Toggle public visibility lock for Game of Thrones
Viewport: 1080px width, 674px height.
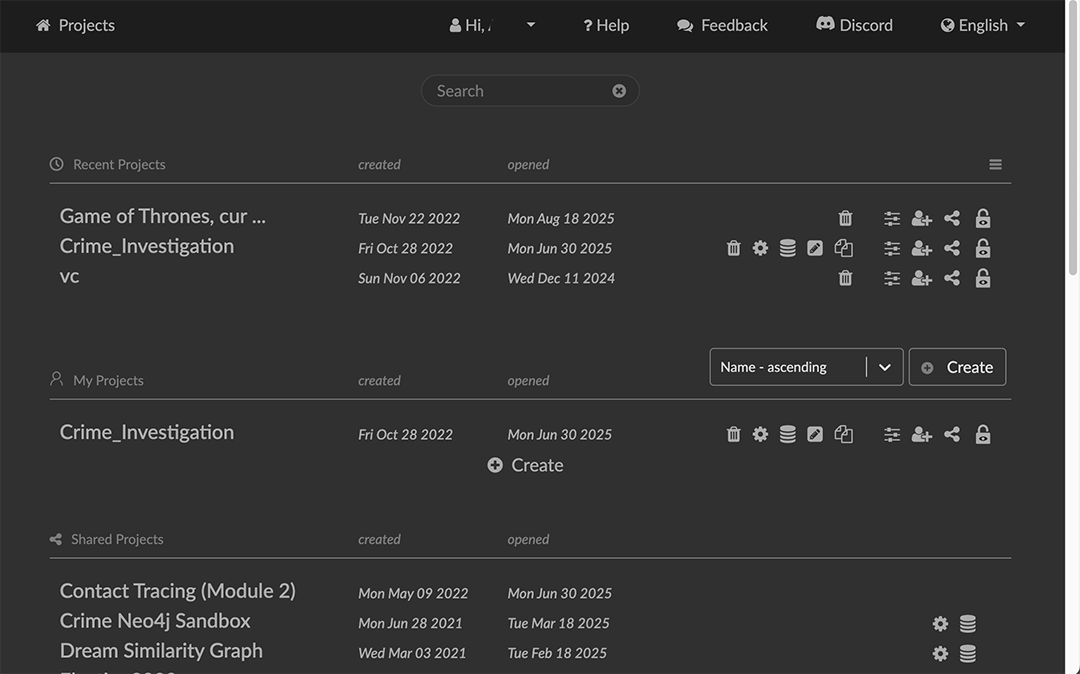[x=983, y=218]
